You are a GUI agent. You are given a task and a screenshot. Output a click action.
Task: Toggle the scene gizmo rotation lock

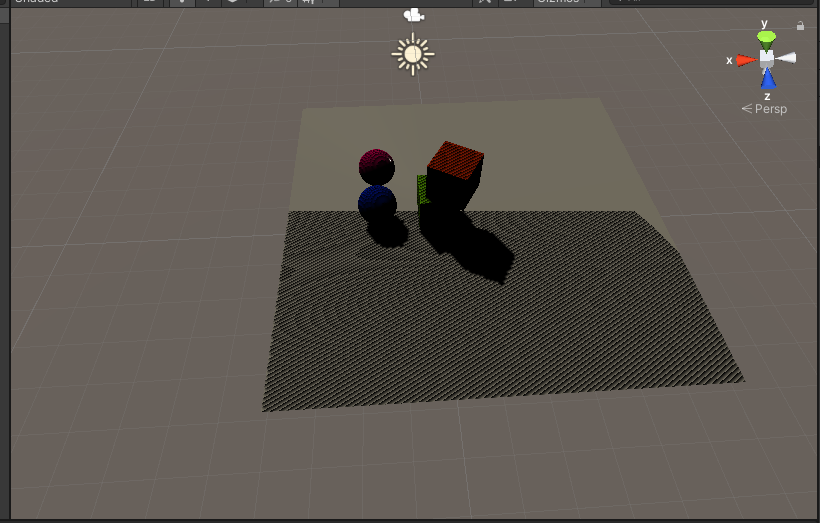pyautogui.click(x=800, y=26)
